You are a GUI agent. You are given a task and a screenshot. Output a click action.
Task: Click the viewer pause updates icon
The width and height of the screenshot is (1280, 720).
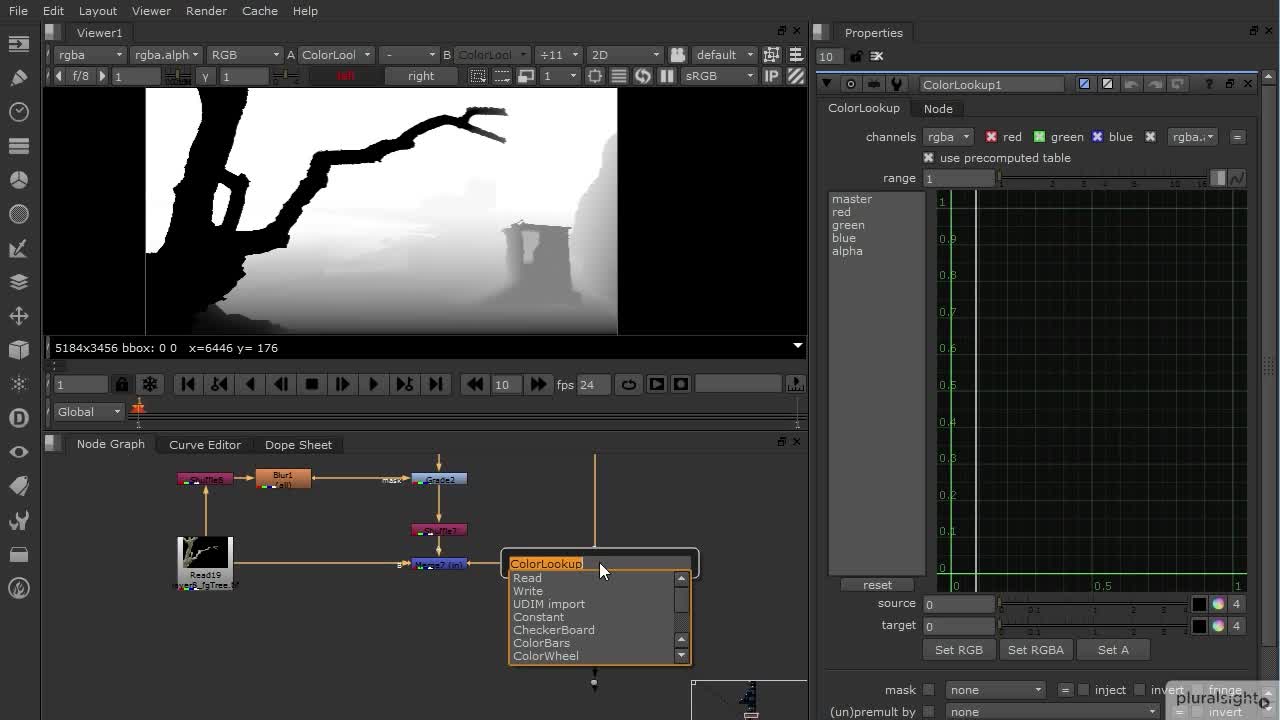(666, 76)
